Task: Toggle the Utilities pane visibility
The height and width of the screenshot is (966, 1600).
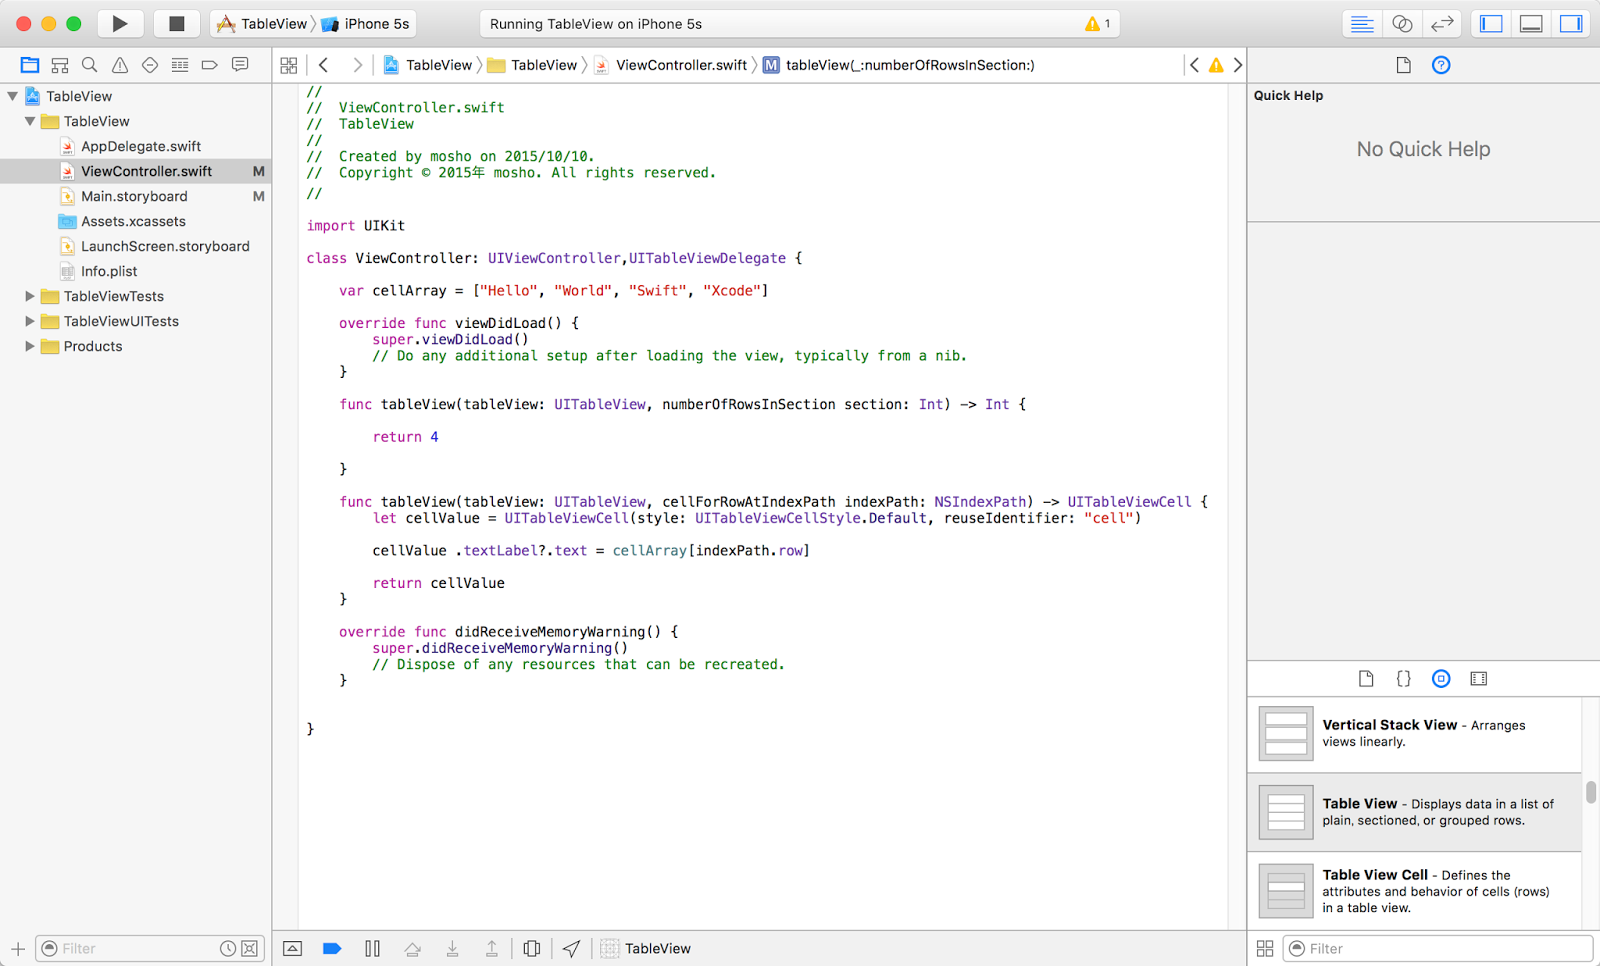Action: tap(1571, 24)
